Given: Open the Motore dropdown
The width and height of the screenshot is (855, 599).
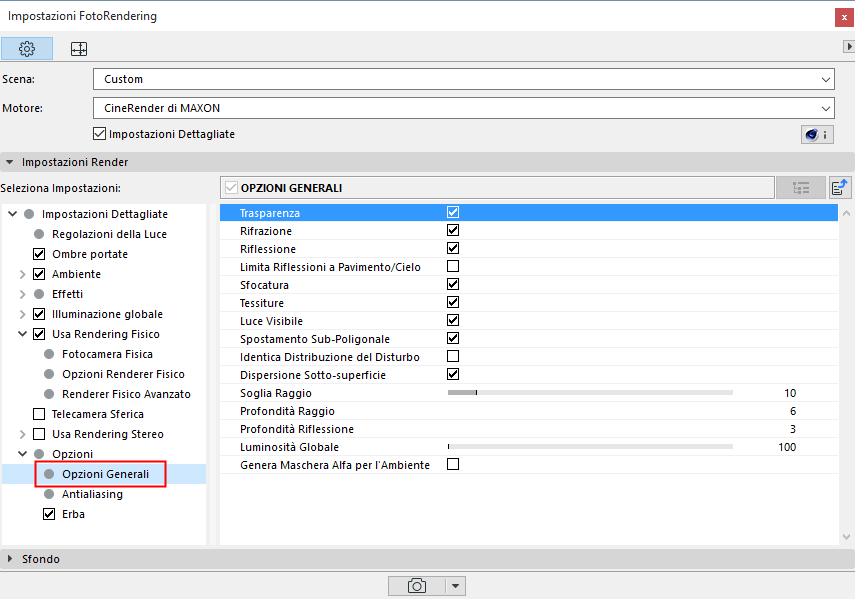Looking at the screenshot, I should point(463,108).
